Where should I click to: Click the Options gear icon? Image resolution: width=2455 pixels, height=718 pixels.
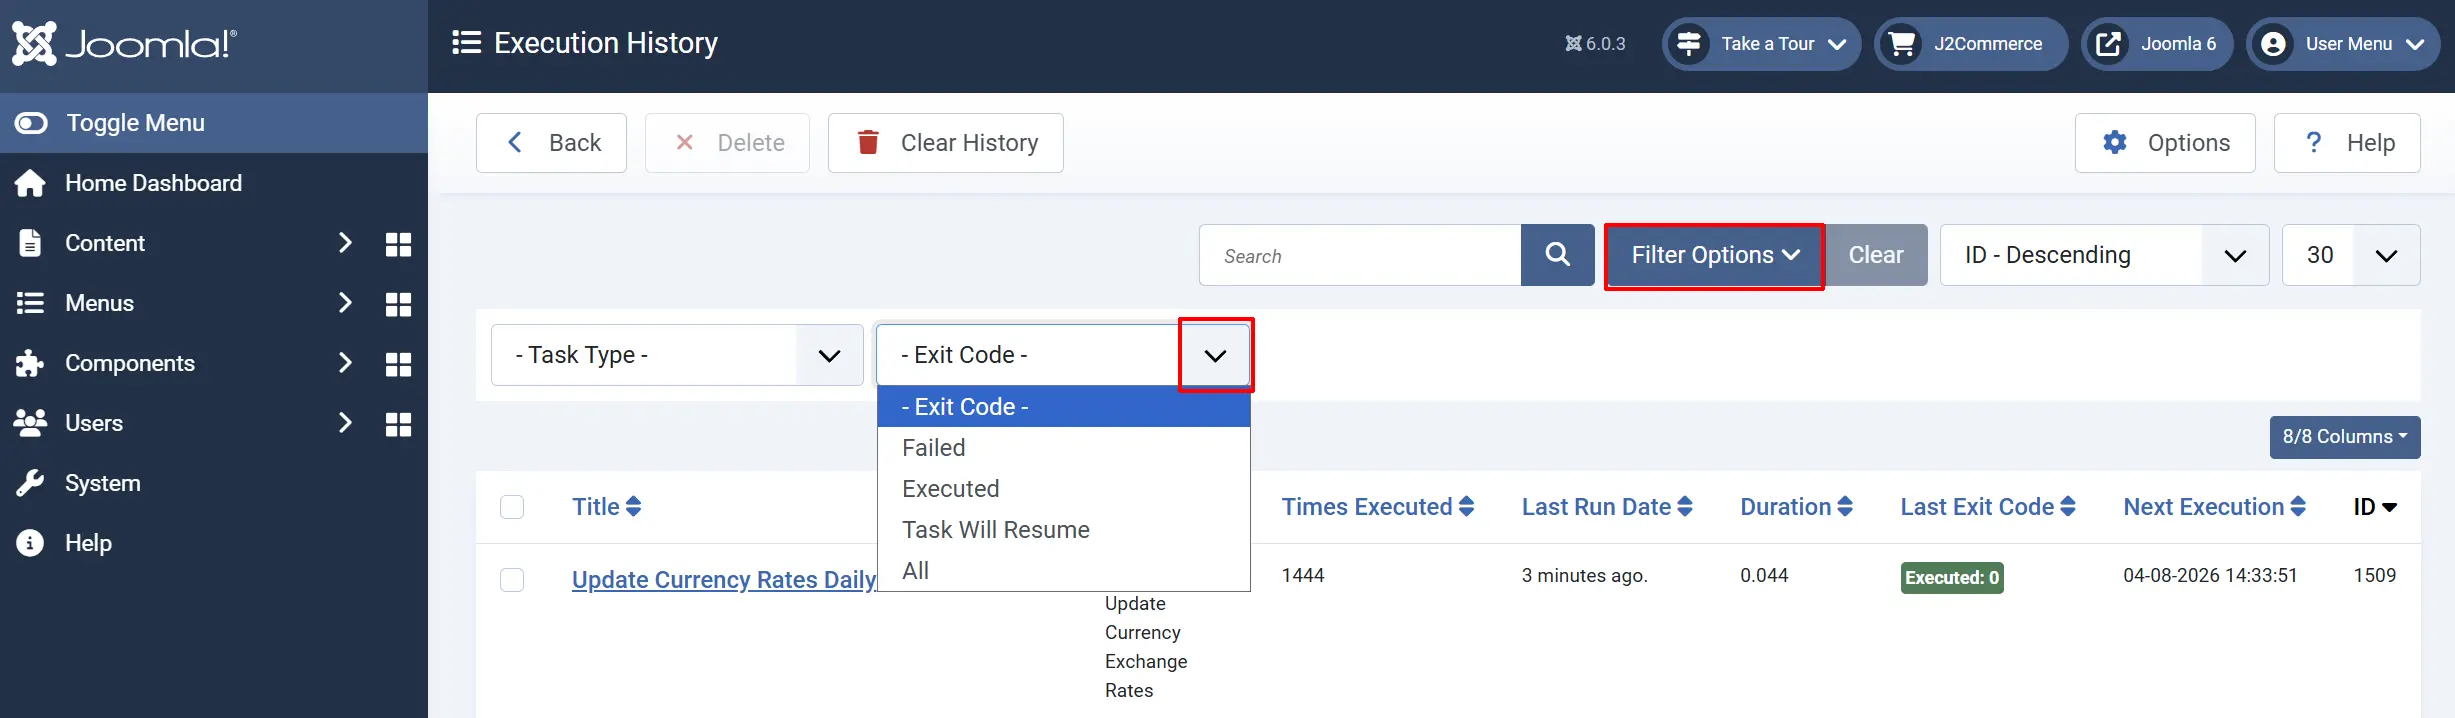(x=2115, y=143)
